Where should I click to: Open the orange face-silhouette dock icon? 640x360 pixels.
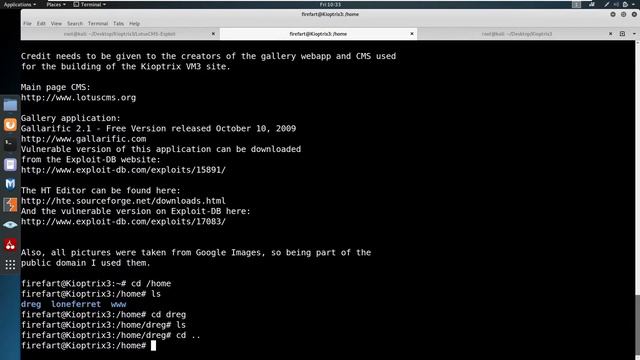tap(10, 204)
